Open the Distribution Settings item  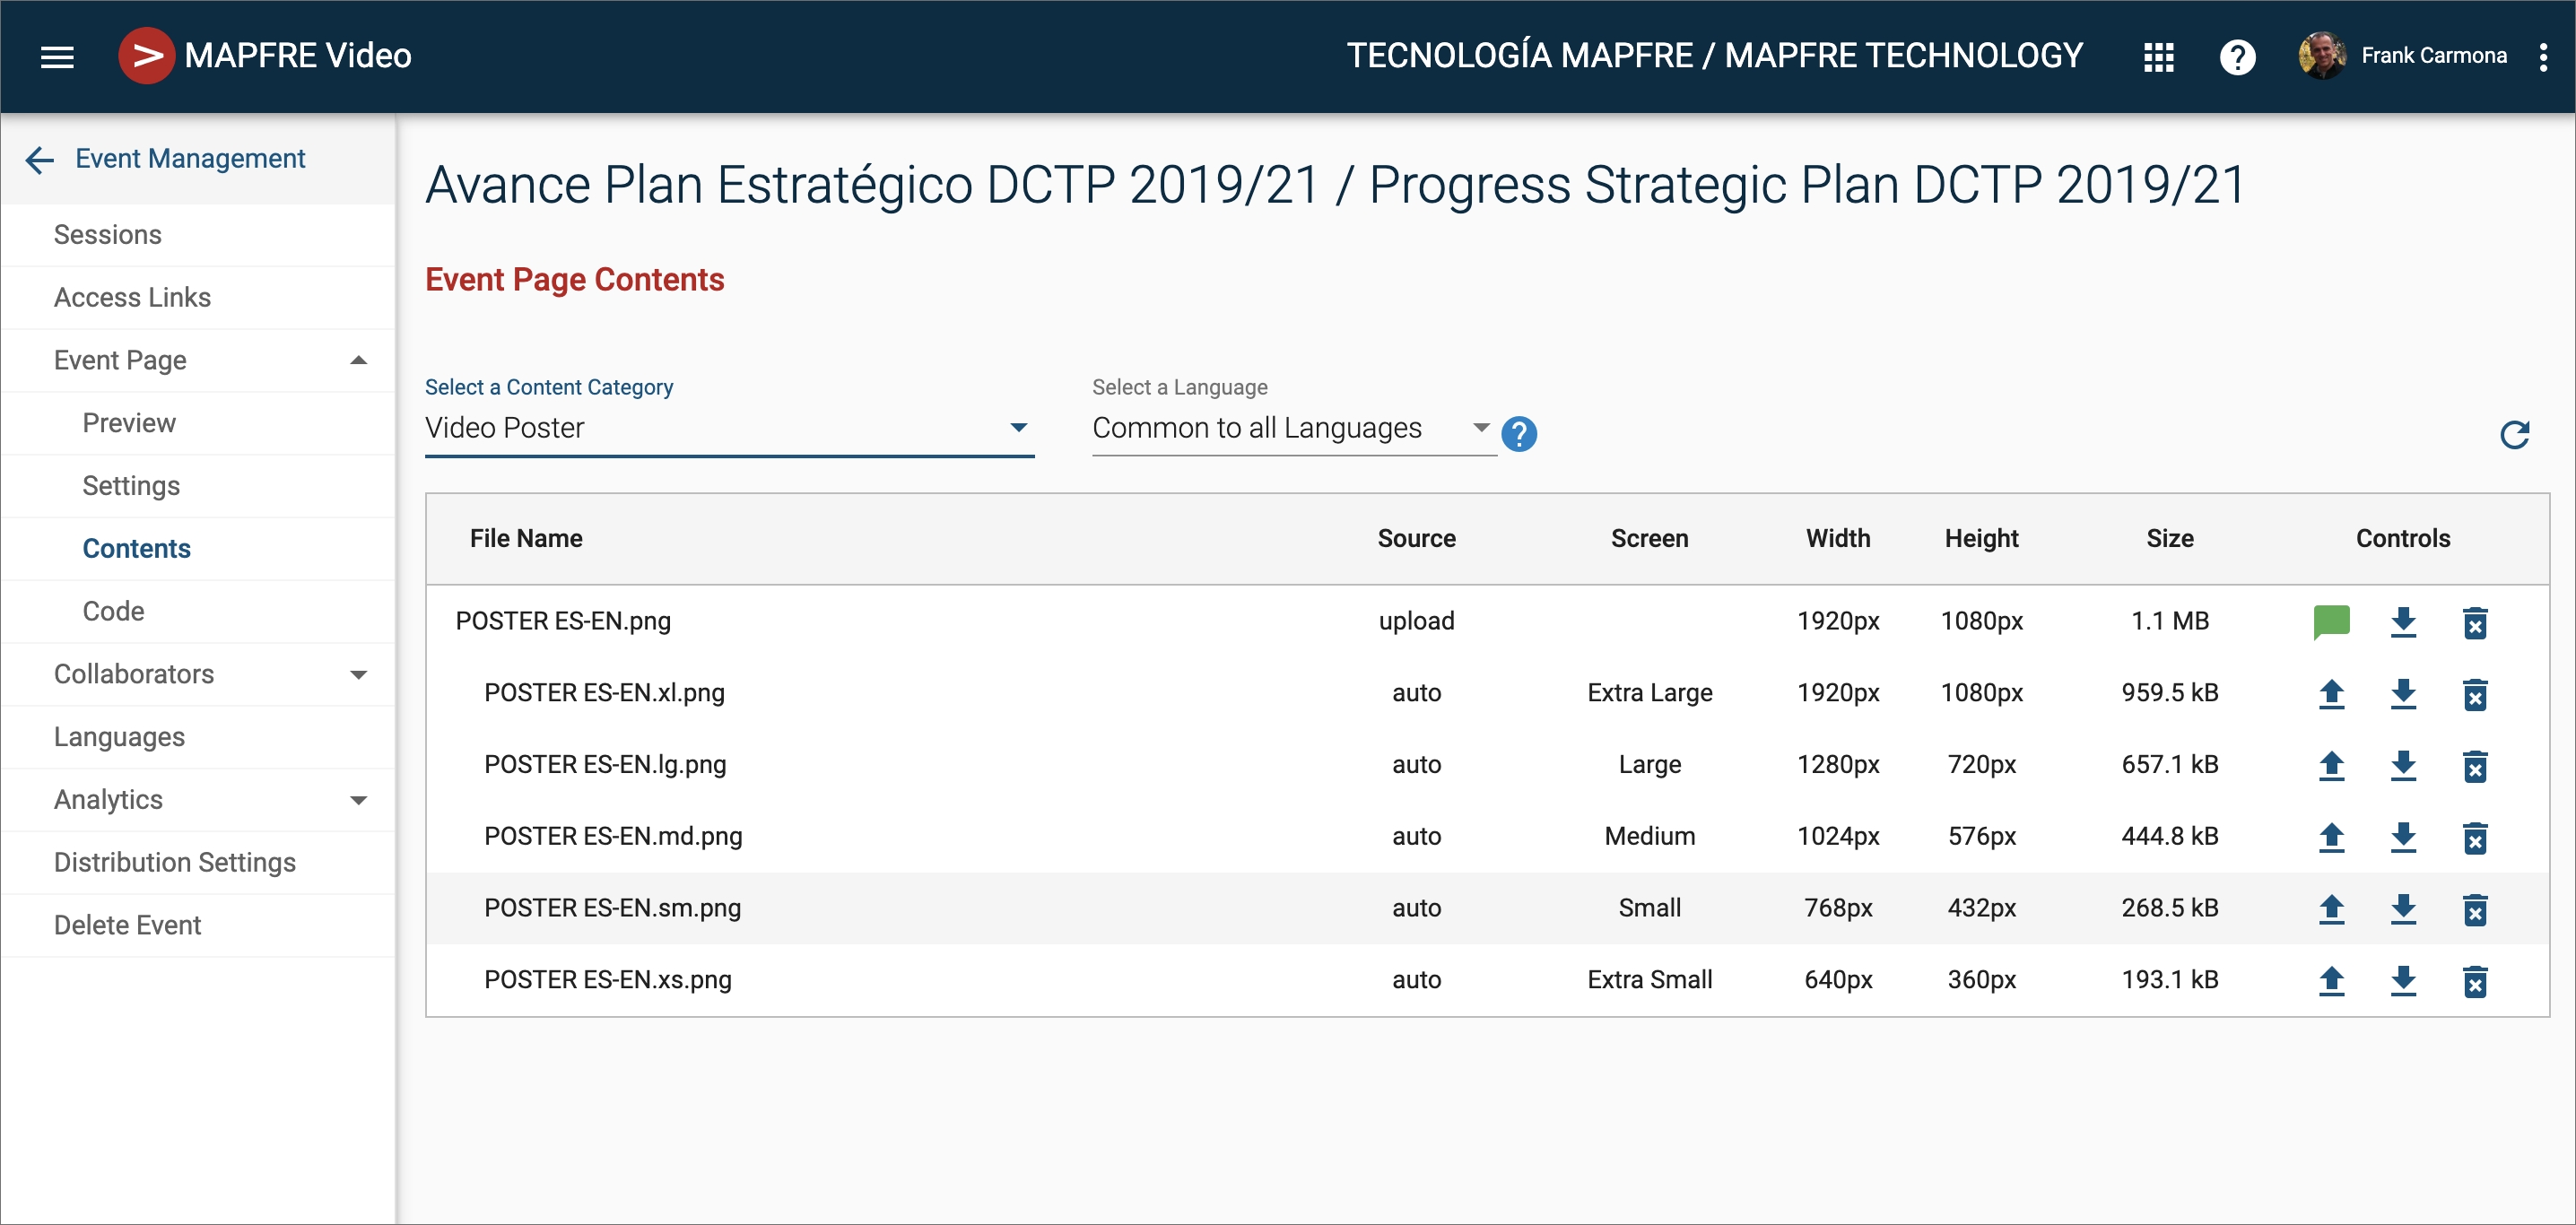pos(175,862)
